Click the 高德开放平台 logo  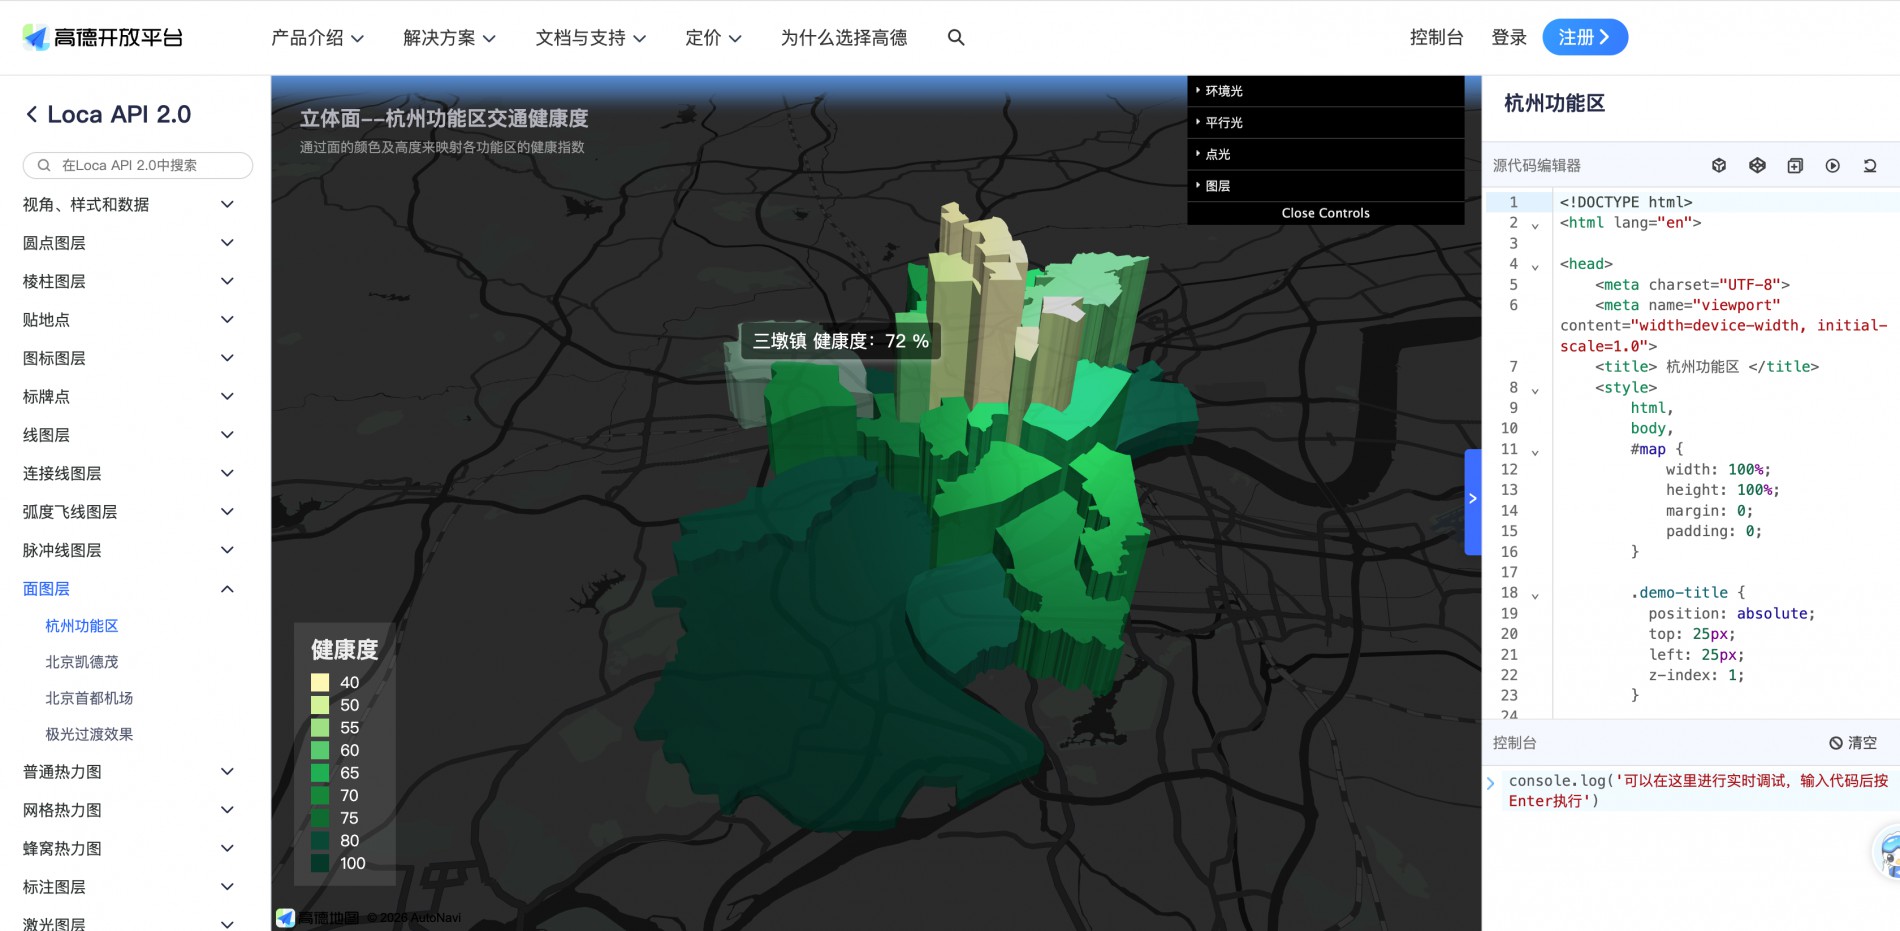pyautogui.click(x=103, y=38)
